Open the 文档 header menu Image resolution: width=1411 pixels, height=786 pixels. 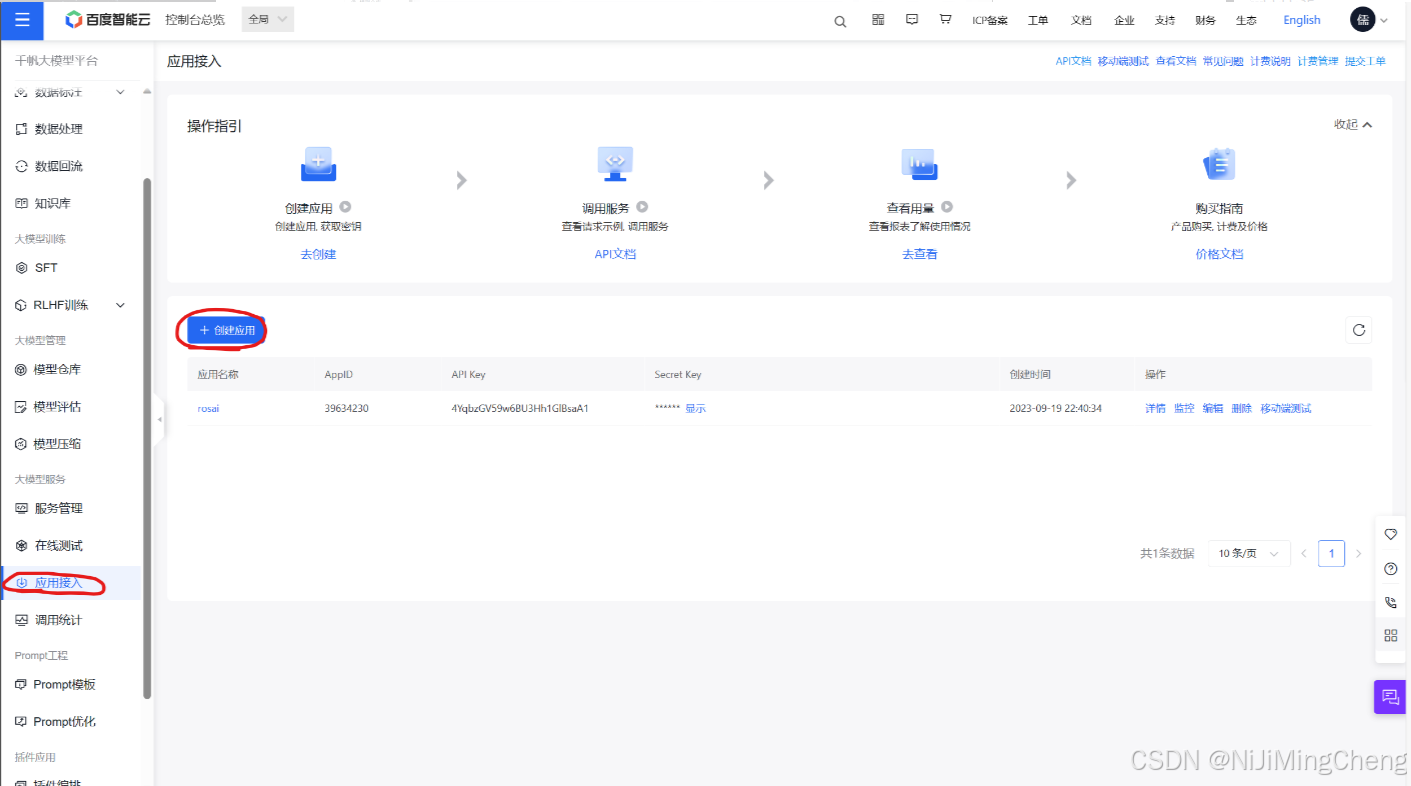(1081, 21)
